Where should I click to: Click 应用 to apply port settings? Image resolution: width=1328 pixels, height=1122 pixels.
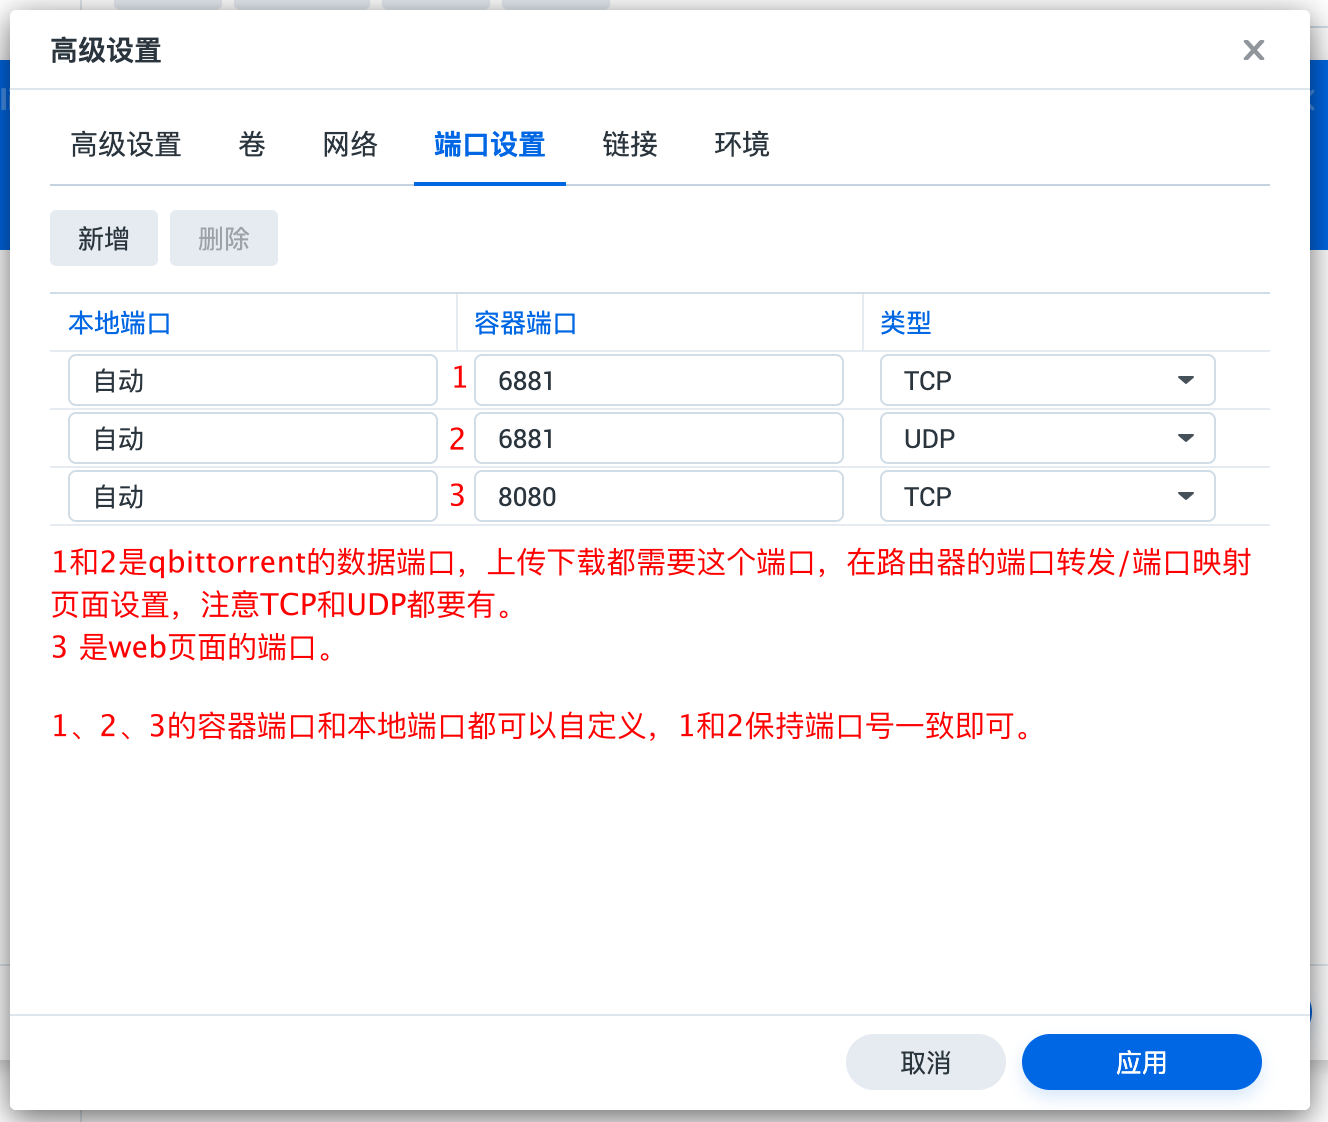(x=1142, y=1062)
